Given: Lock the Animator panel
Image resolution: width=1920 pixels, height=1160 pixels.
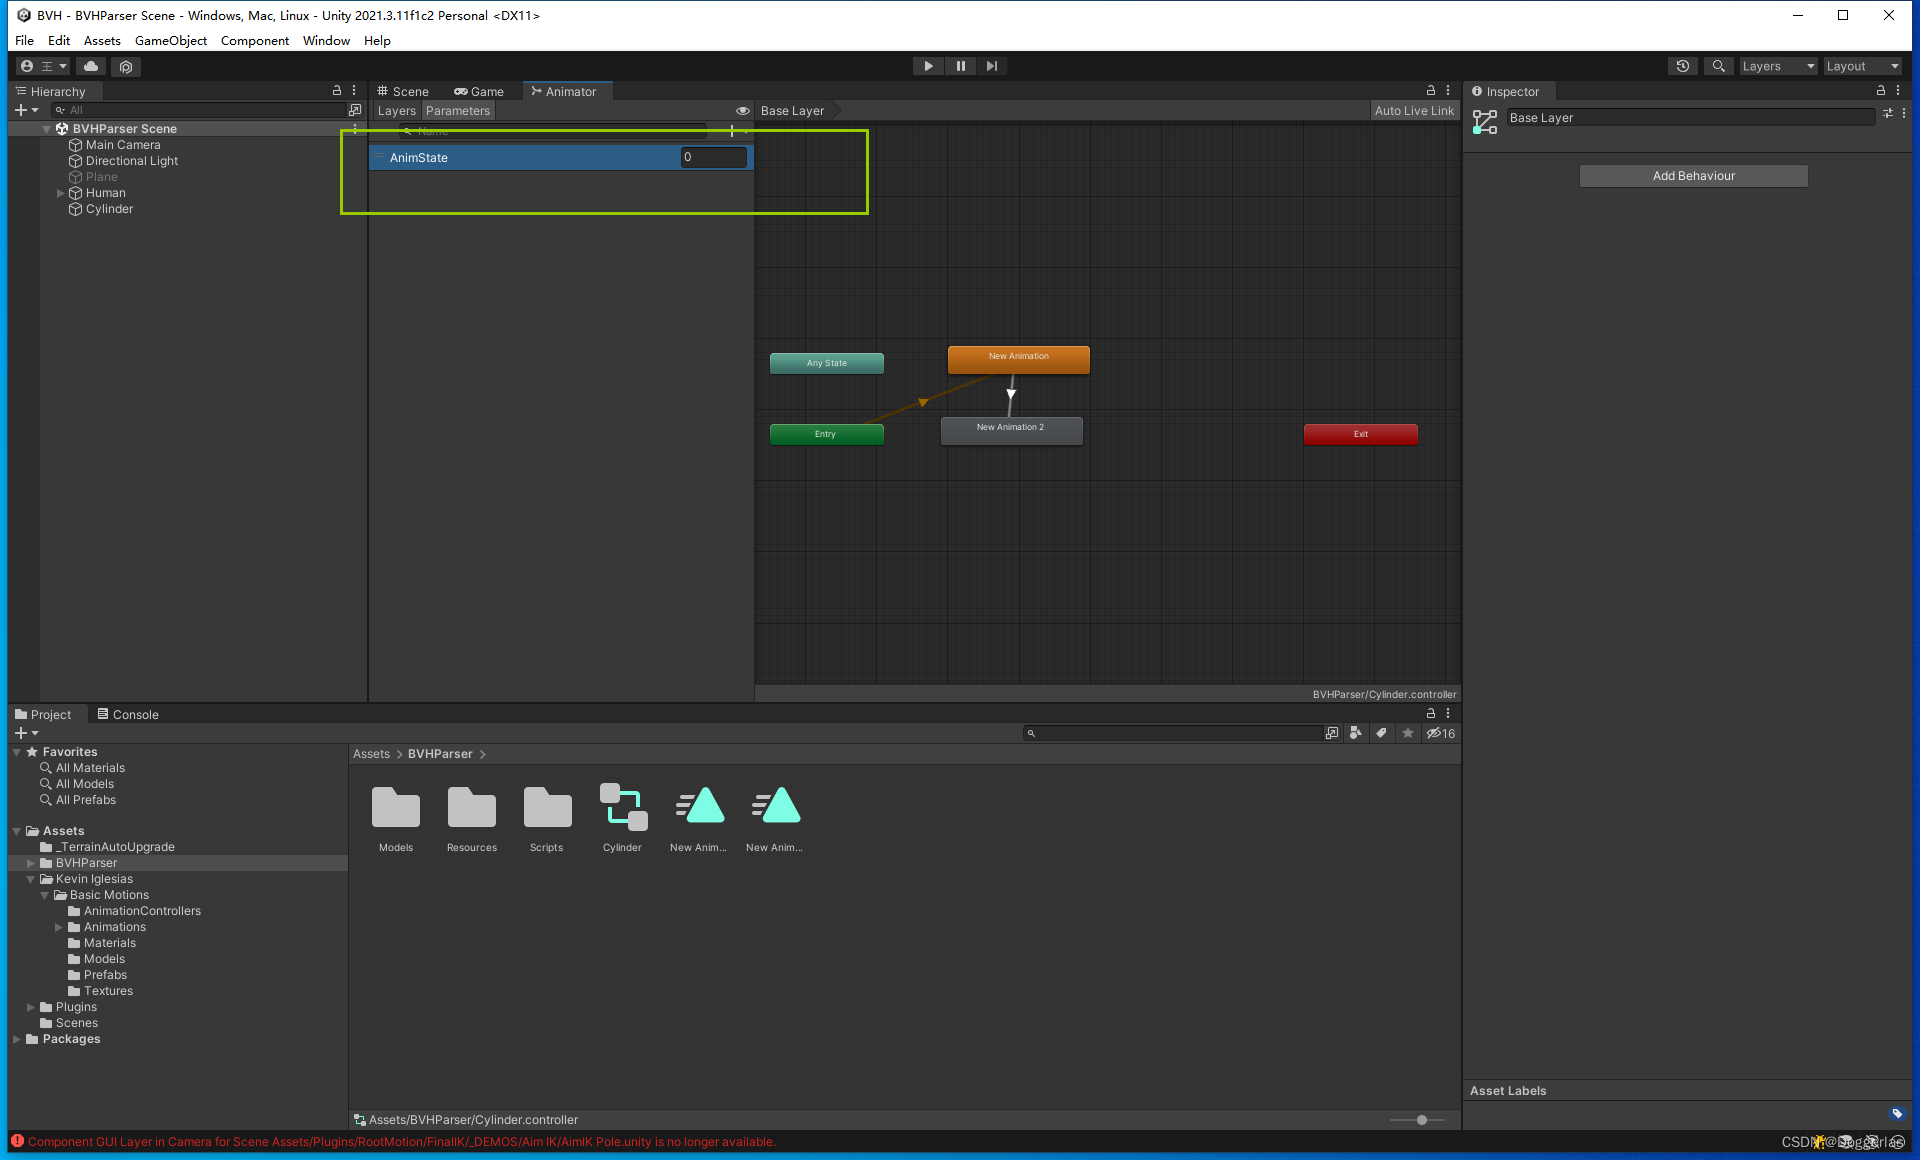Looking at the screenshot, I should (1431, 90).
